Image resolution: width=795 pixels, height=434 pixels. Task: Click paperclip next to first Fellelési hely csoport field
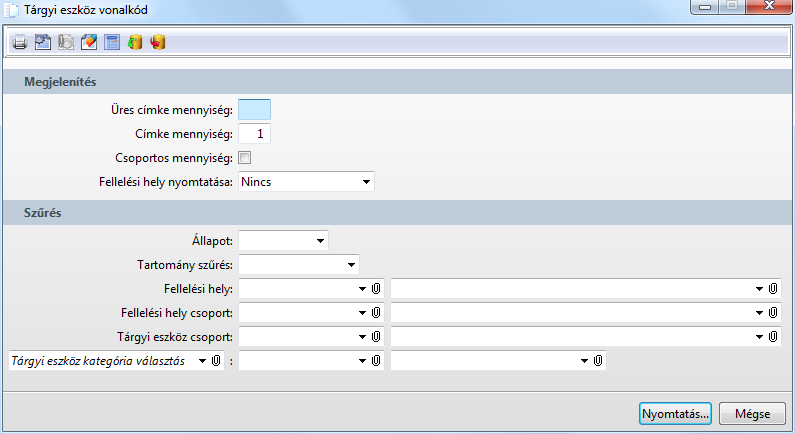click(376, 312)
